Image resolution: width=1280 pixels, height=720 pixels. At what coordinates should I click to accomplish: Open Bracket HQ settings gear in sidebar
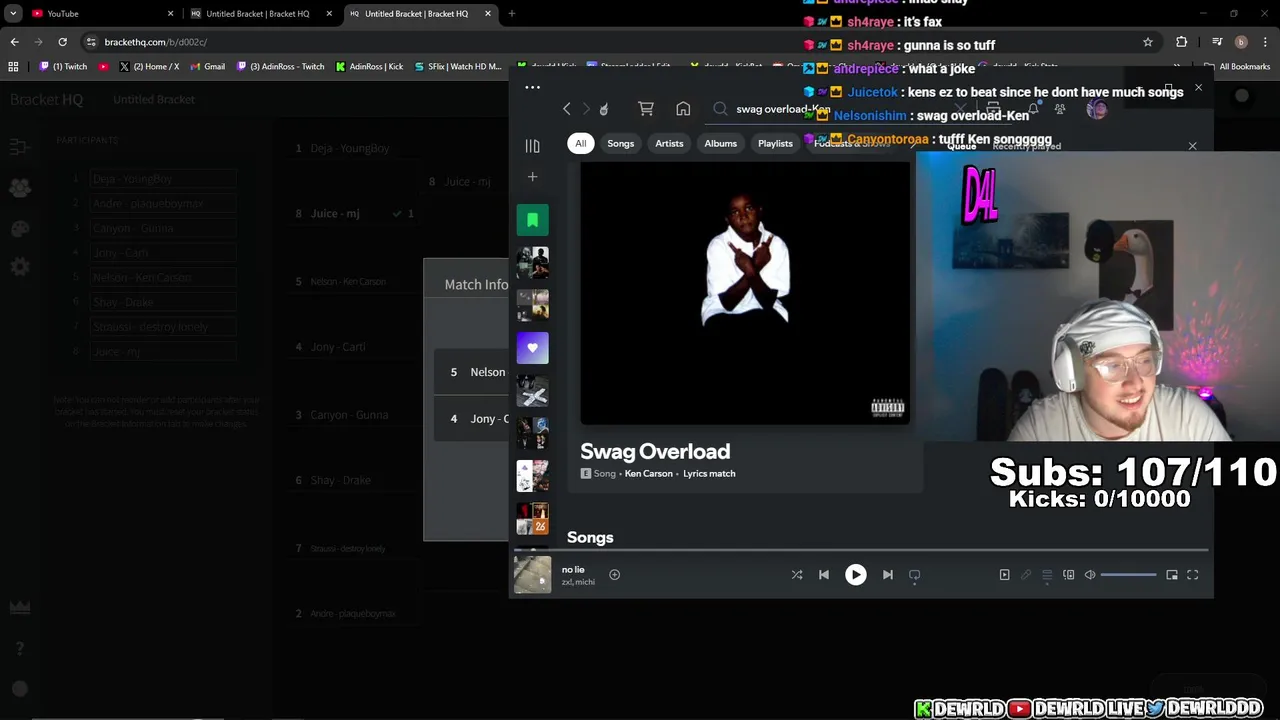20,268
